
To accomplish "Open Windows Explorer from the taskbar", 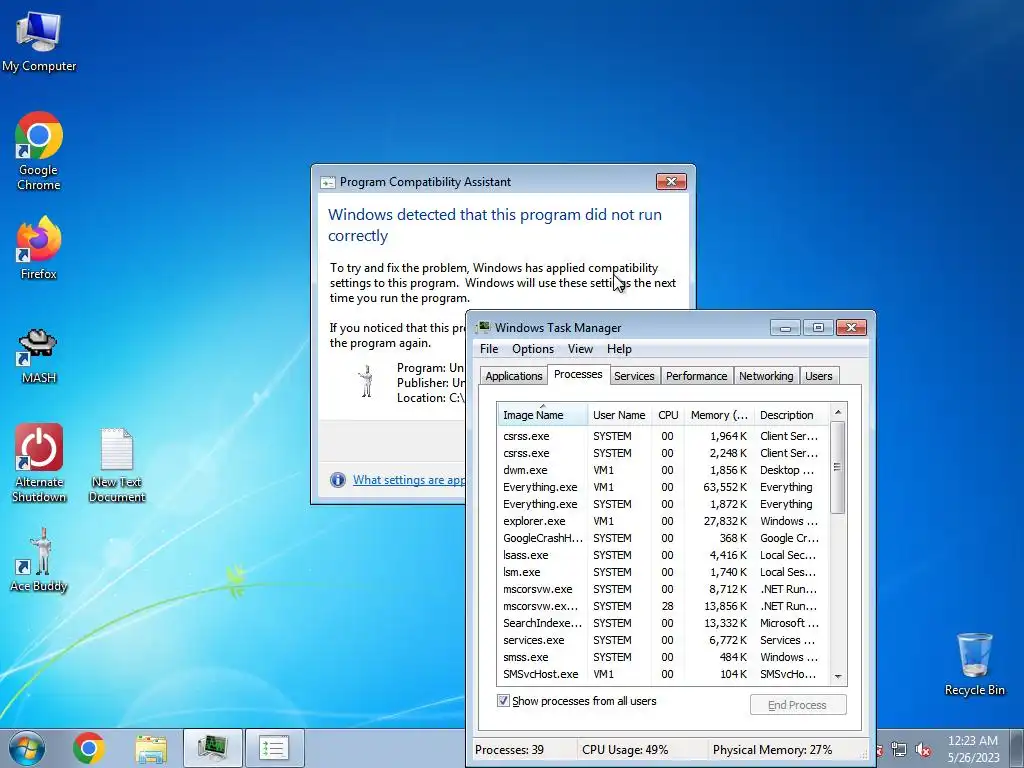I will [x=151, y=748].
